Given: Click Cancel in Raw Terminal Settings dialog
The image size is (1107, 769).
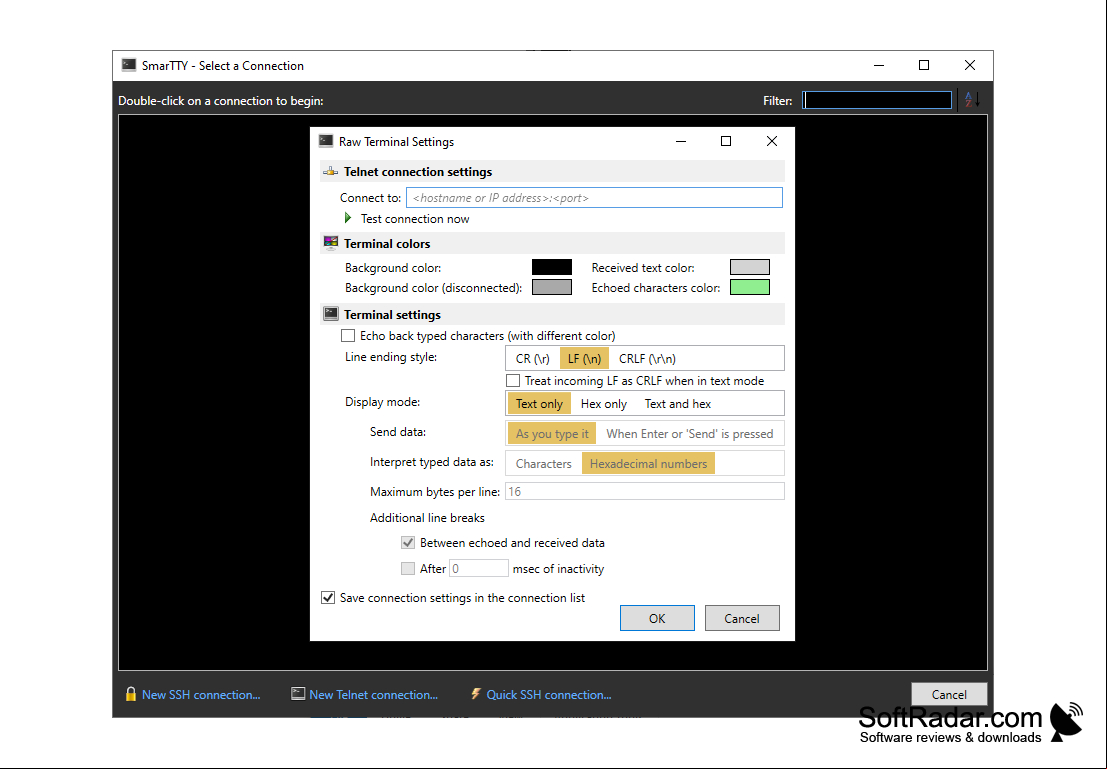Looking at the screenshot, I should pos(742,618).
